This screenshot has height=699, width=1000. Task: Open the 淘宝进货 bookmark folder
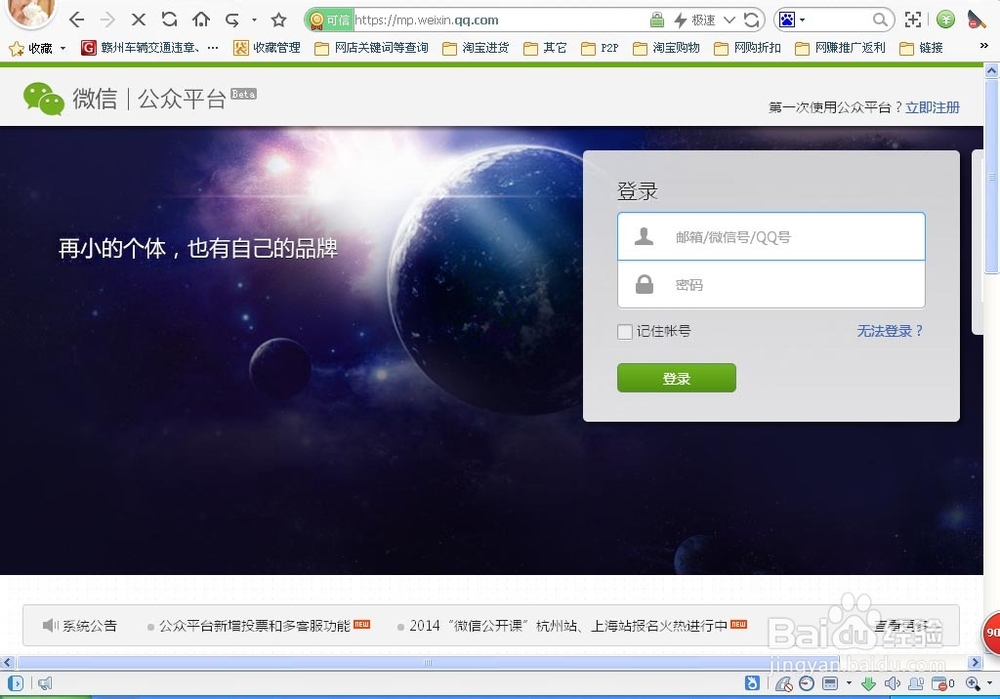tap(476, 48)
